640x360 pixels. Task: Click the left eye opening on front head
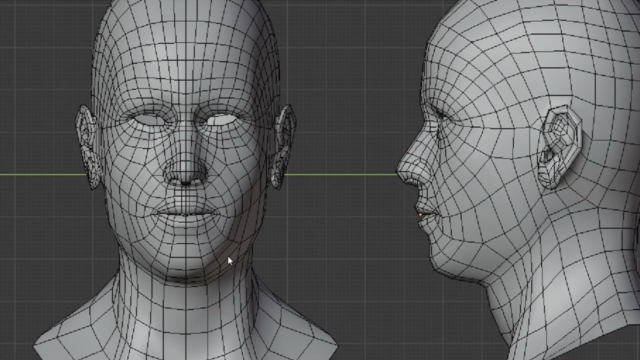(x=150, y=120)
